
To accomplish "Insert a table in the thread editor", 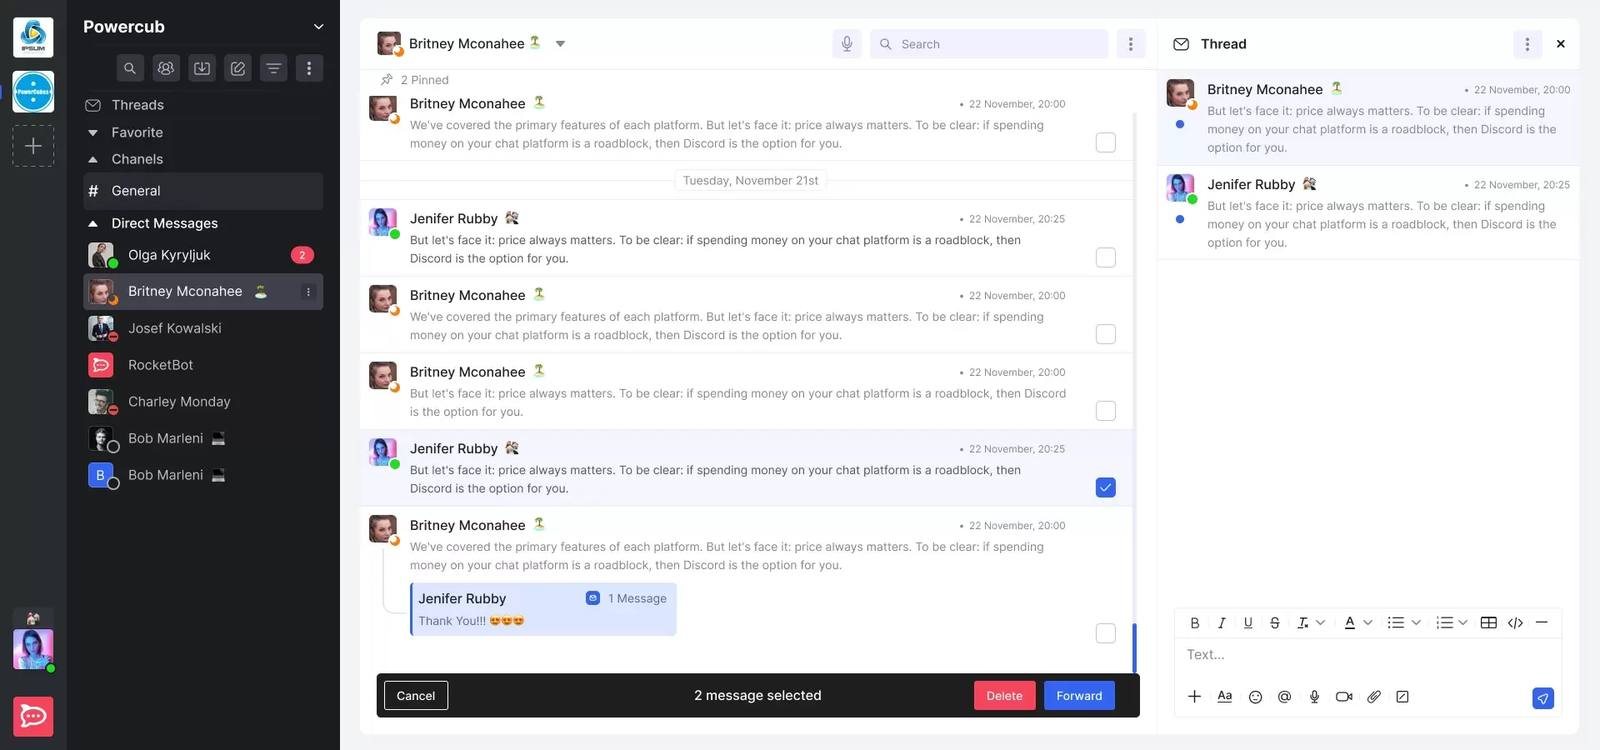I will pos(1489,623).
